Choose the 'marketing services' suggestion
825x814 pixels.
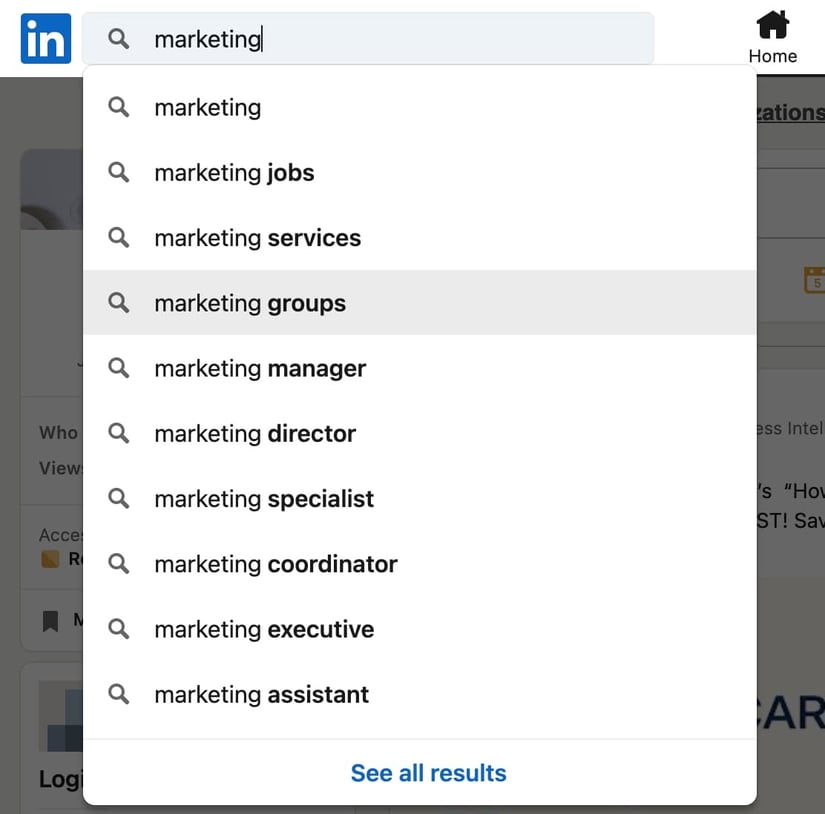257,238
